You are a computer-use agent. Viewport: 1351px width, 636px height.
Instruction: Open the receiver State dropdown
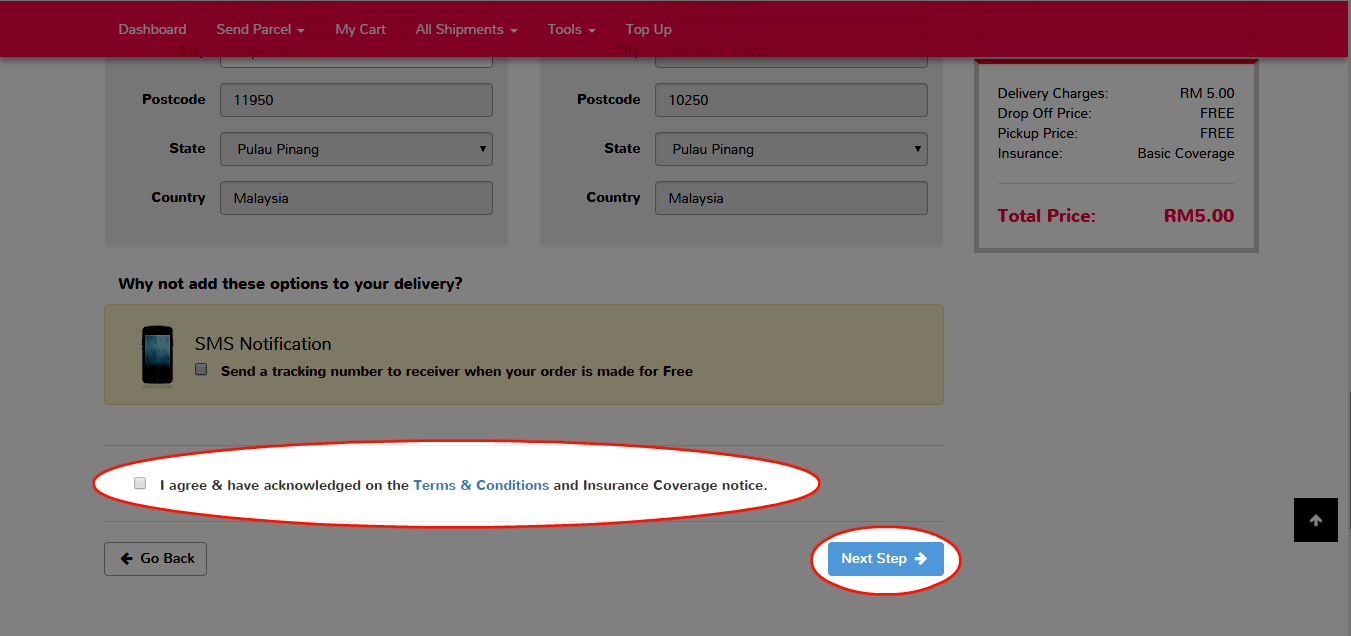(x=791, y=149)
